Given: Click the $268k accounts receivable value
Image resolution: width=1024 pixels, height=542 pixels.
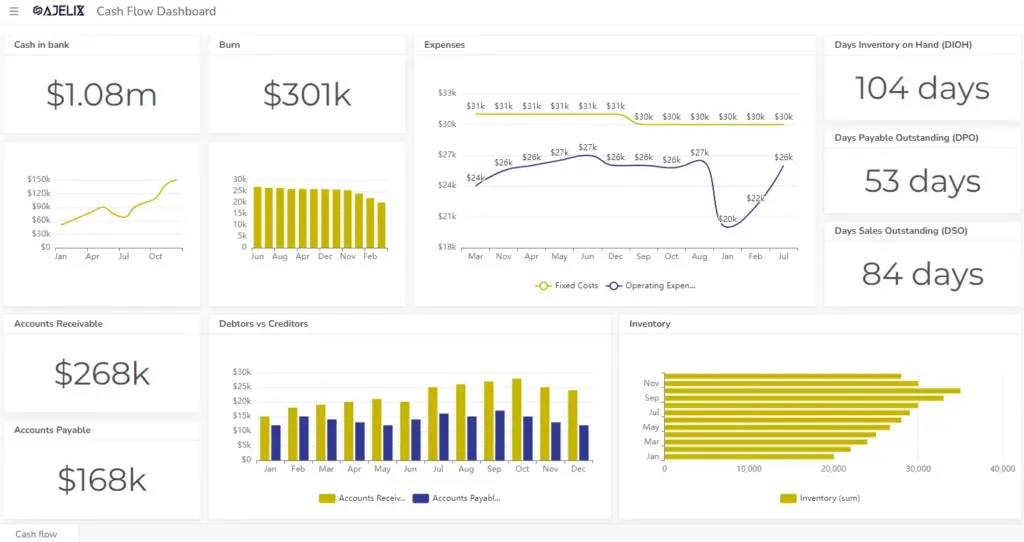Looking at the screenshot, I should (x=102, y=374).
